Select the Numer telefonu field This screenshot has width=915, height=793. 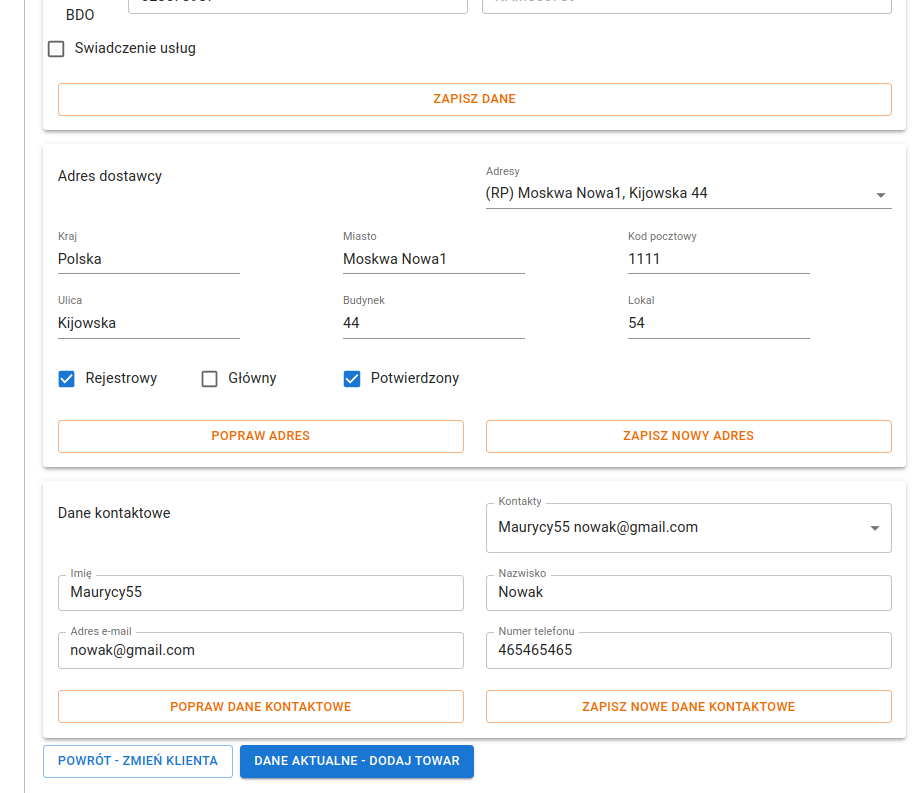(688, 650)
